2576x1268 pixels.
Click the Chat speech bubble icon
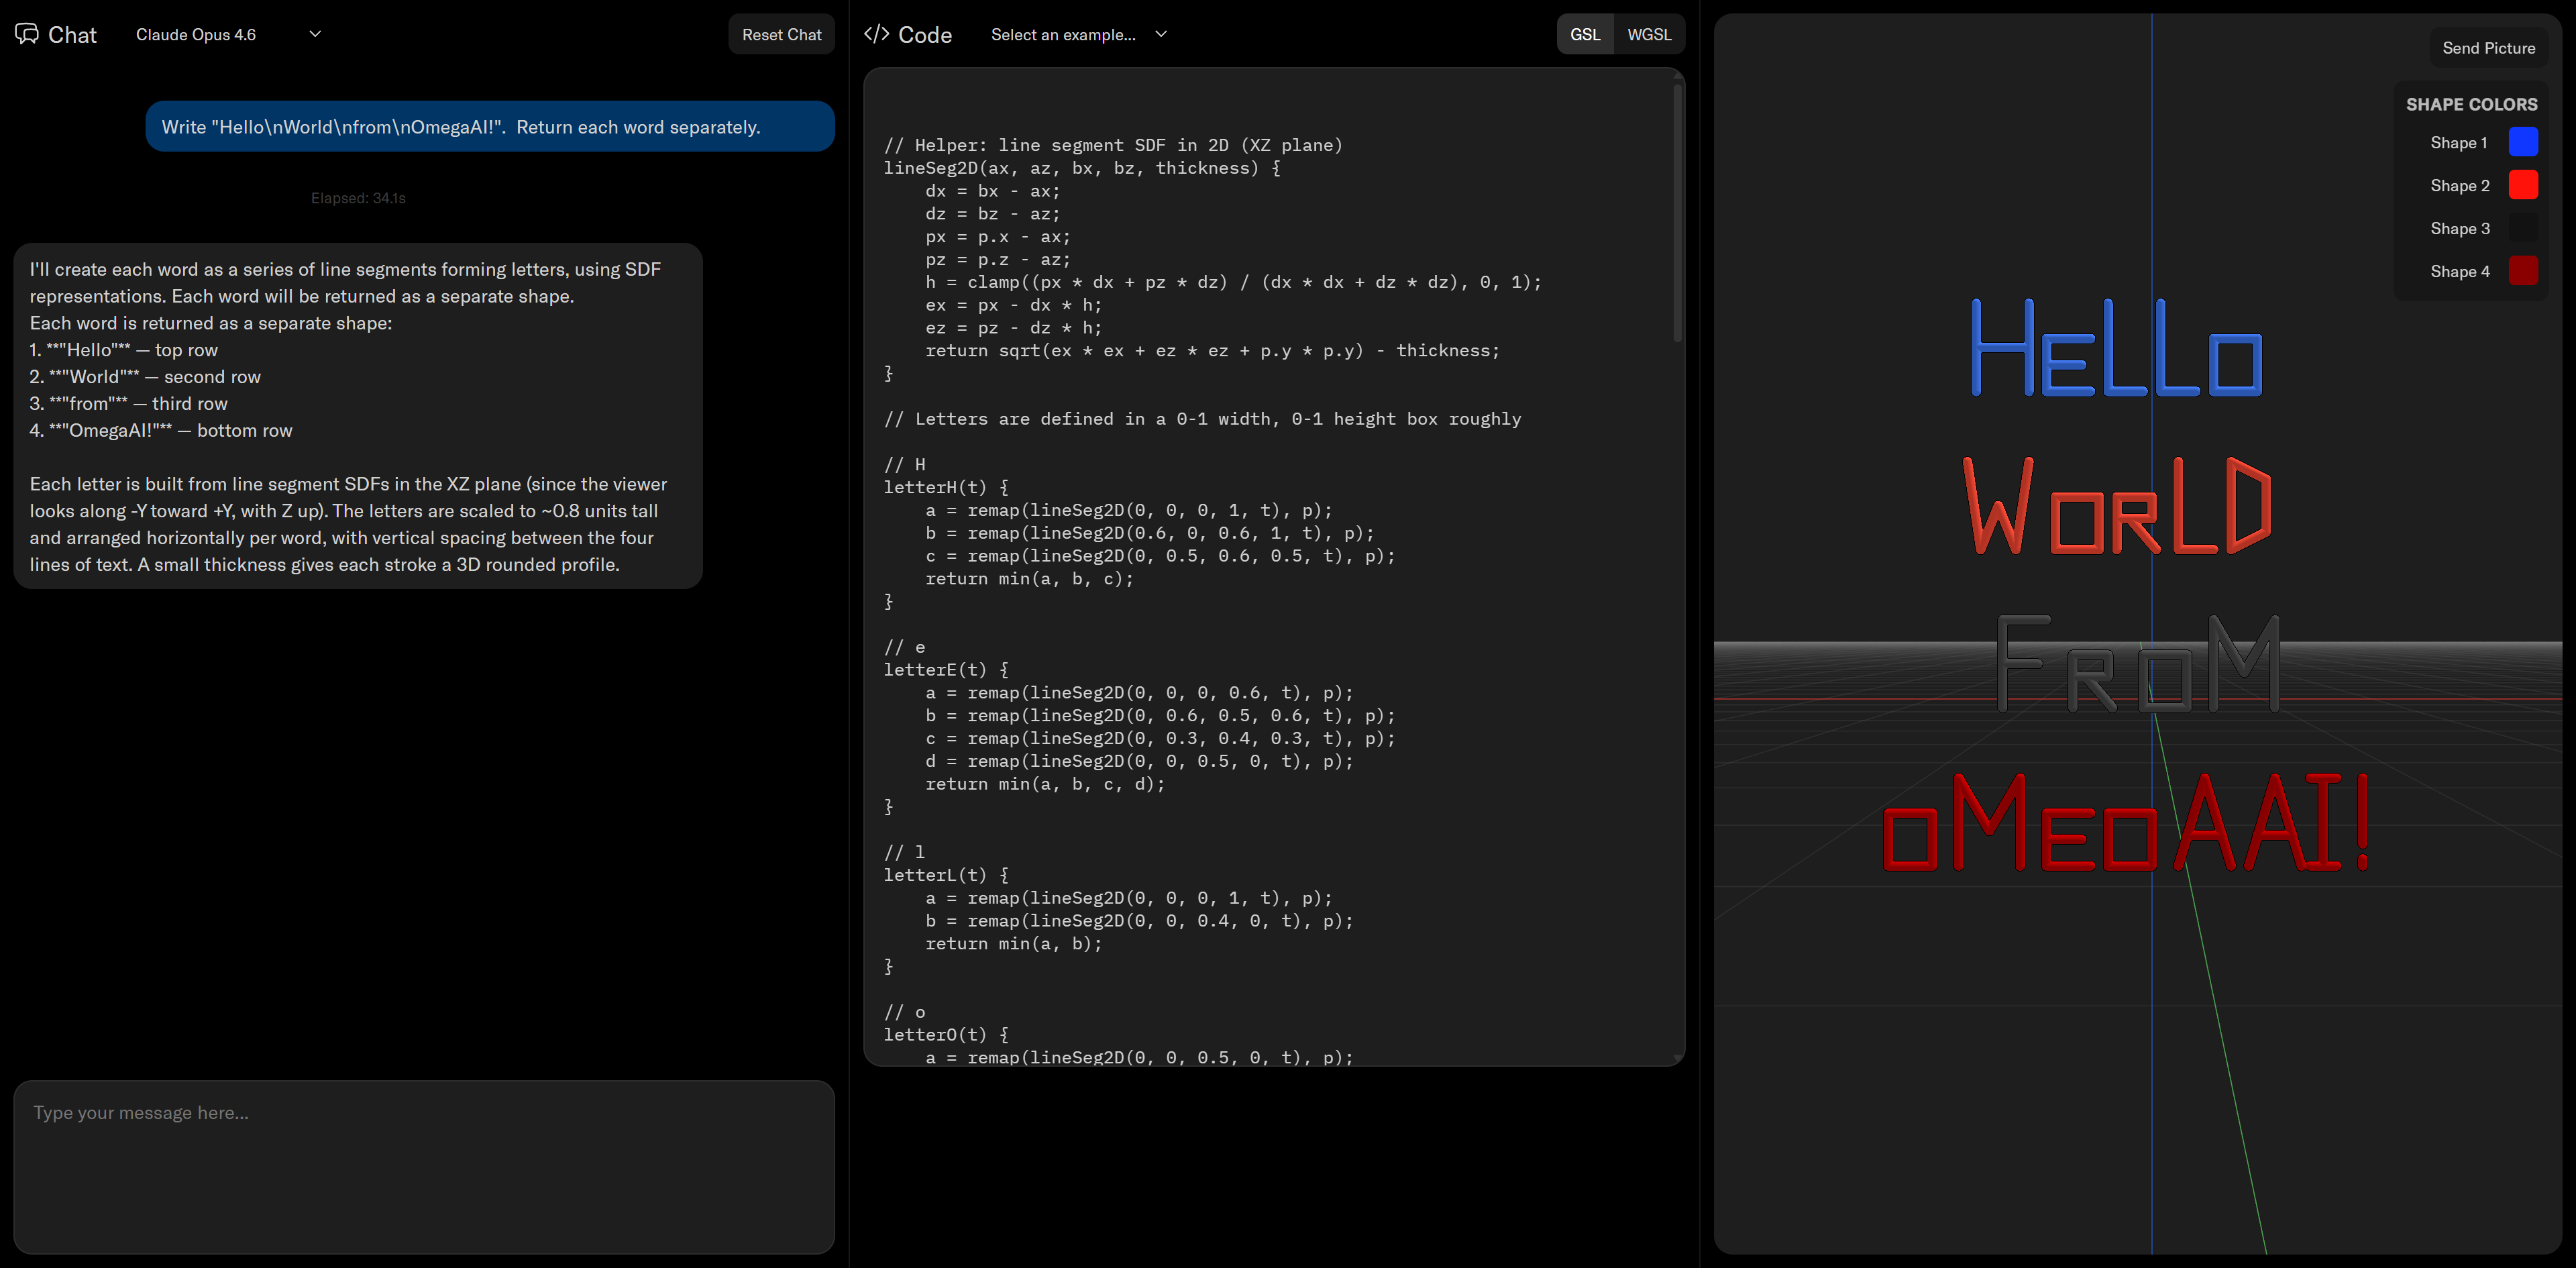point(27,34)
